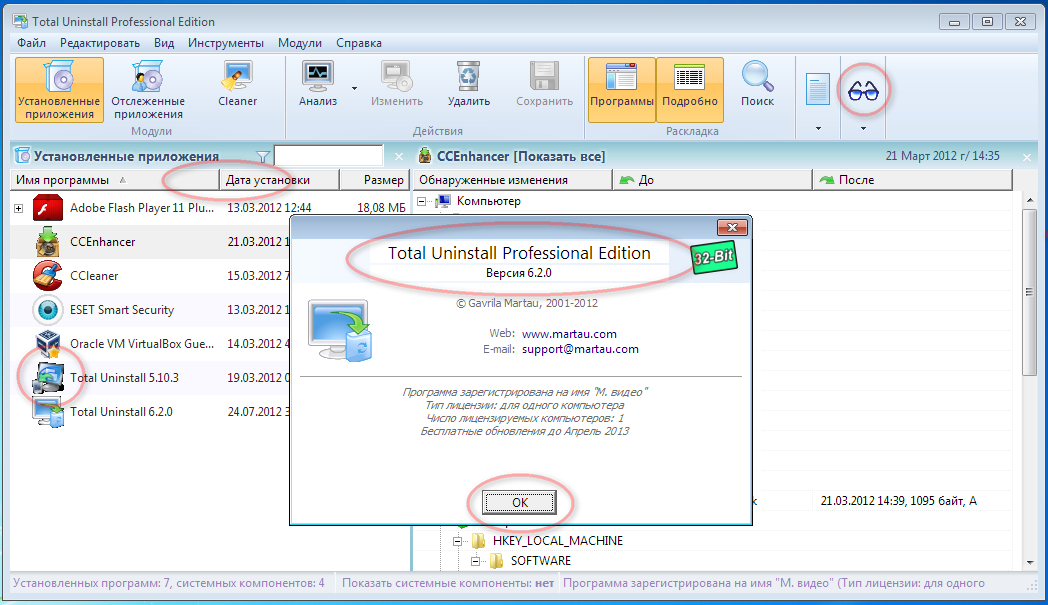Image resolution: width=1048 pixels, height=605 pixels.
Task: Toggle Программы layout button
Action: (x=622, y=90)
